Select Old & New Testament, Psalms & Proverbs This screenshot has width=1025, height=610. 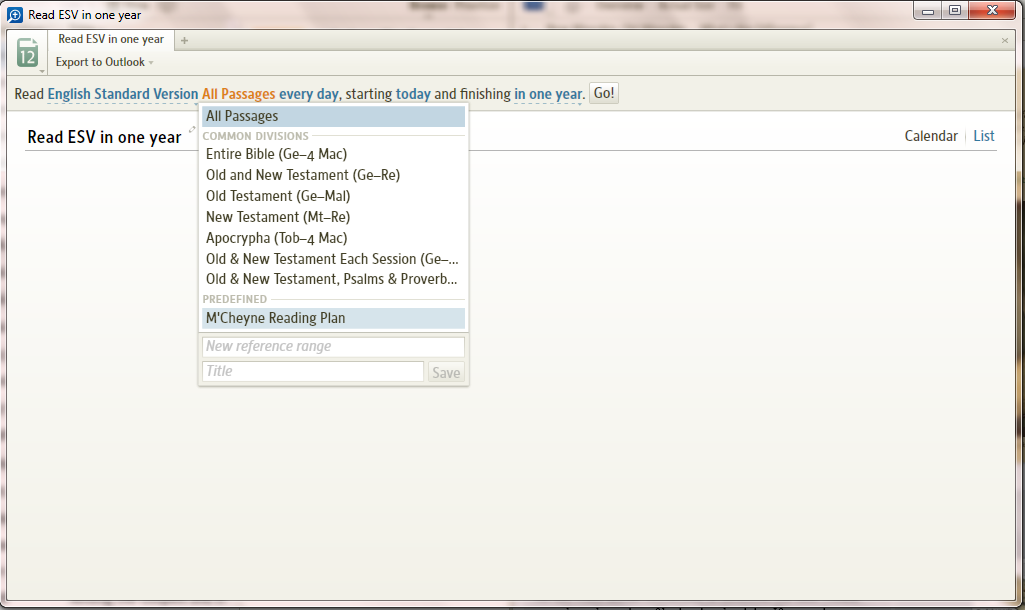coord(333,279)
